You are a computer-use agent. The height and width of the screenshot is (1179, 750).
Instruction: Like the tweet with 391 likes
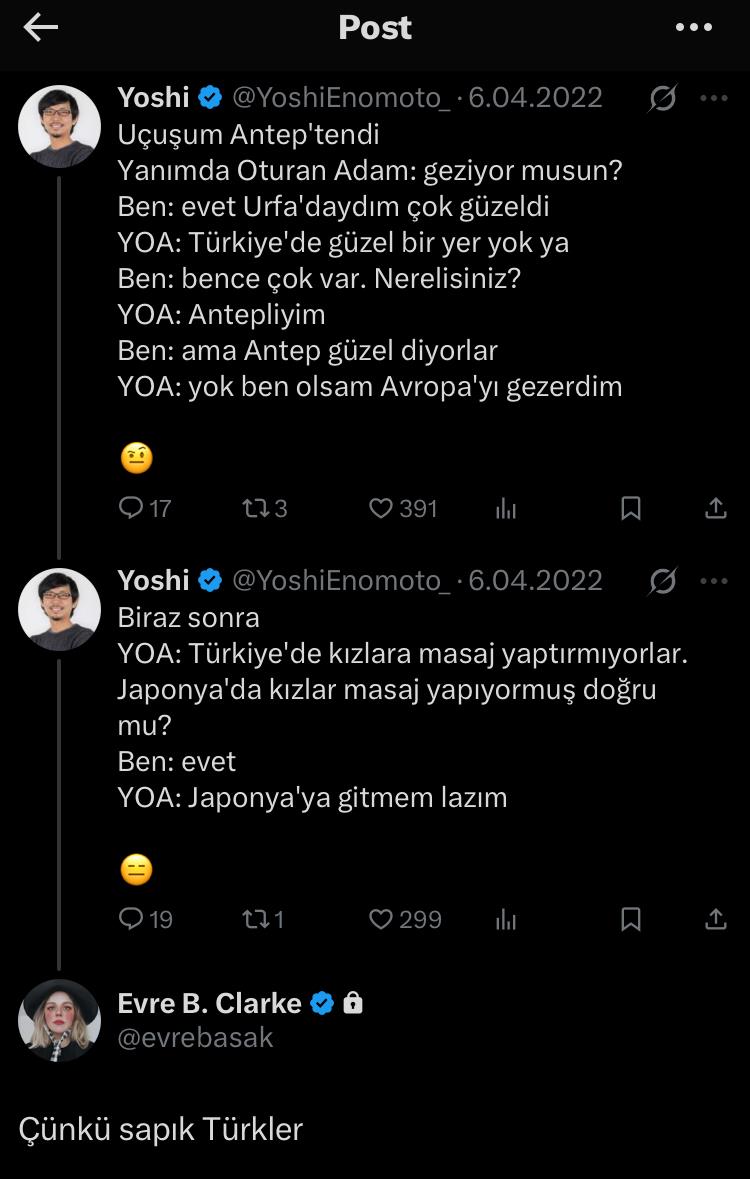coord(381,508)
